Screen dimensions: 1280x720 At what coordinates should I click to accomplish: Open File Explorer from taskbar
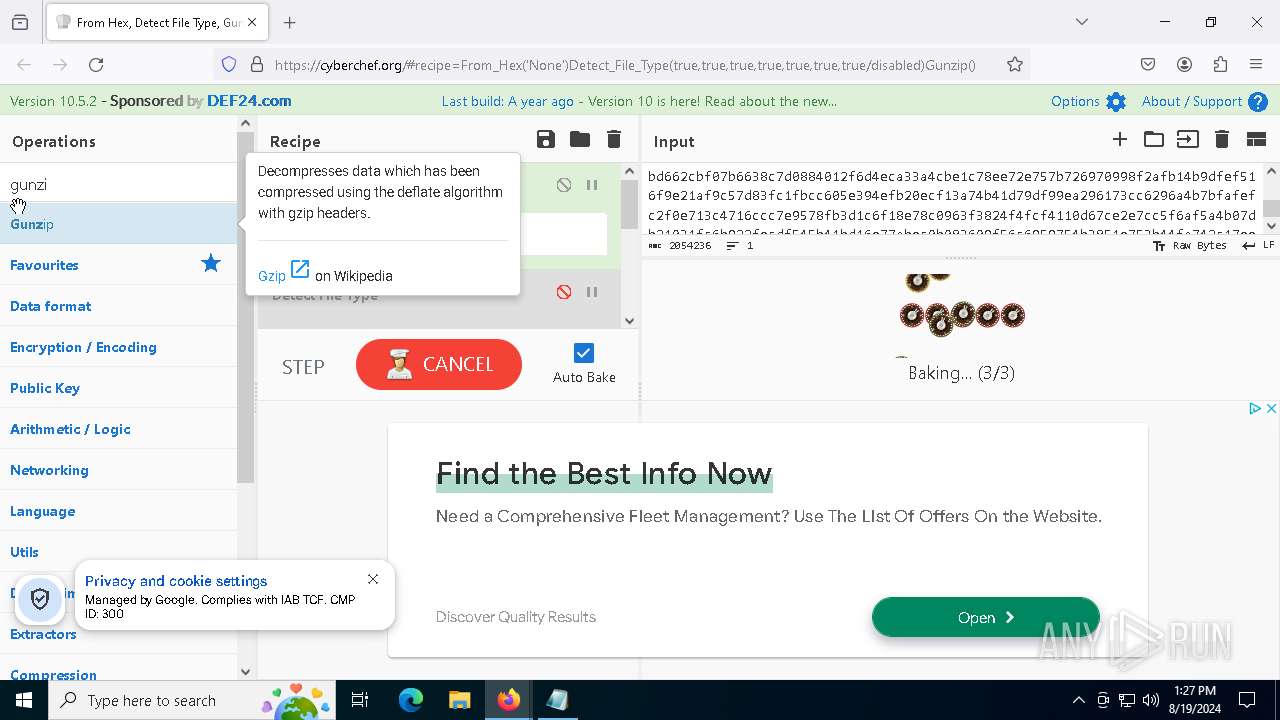click(459, 700)
